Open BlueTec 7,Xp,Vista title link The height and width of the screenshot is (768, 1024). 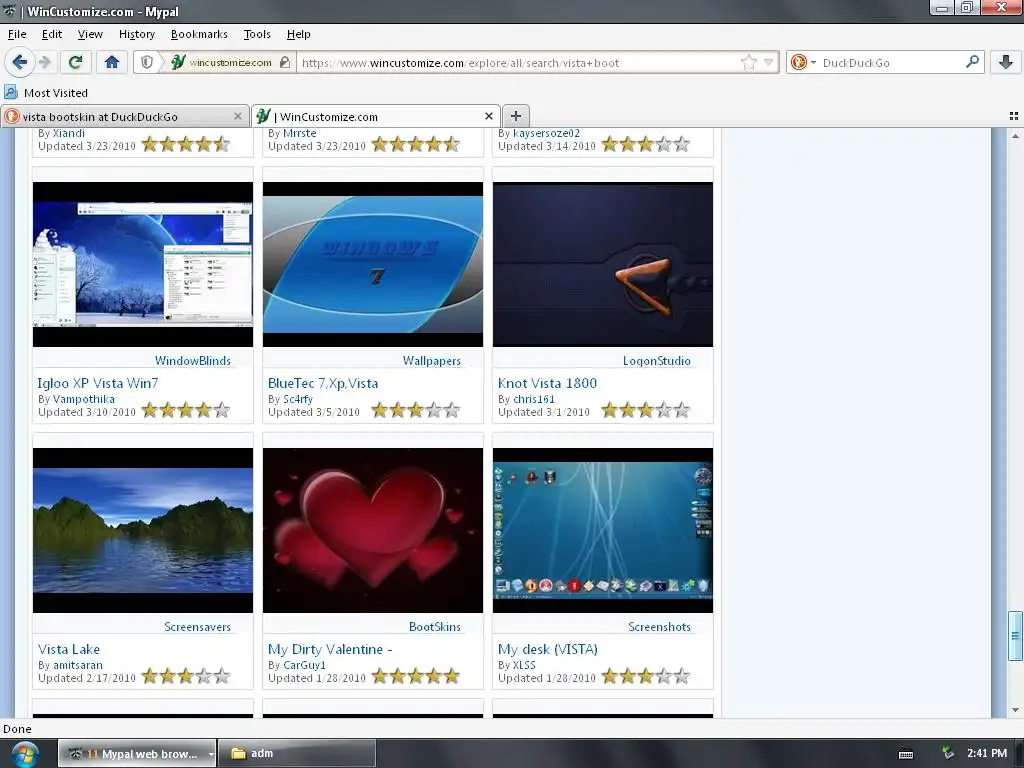tap(323, 383)
